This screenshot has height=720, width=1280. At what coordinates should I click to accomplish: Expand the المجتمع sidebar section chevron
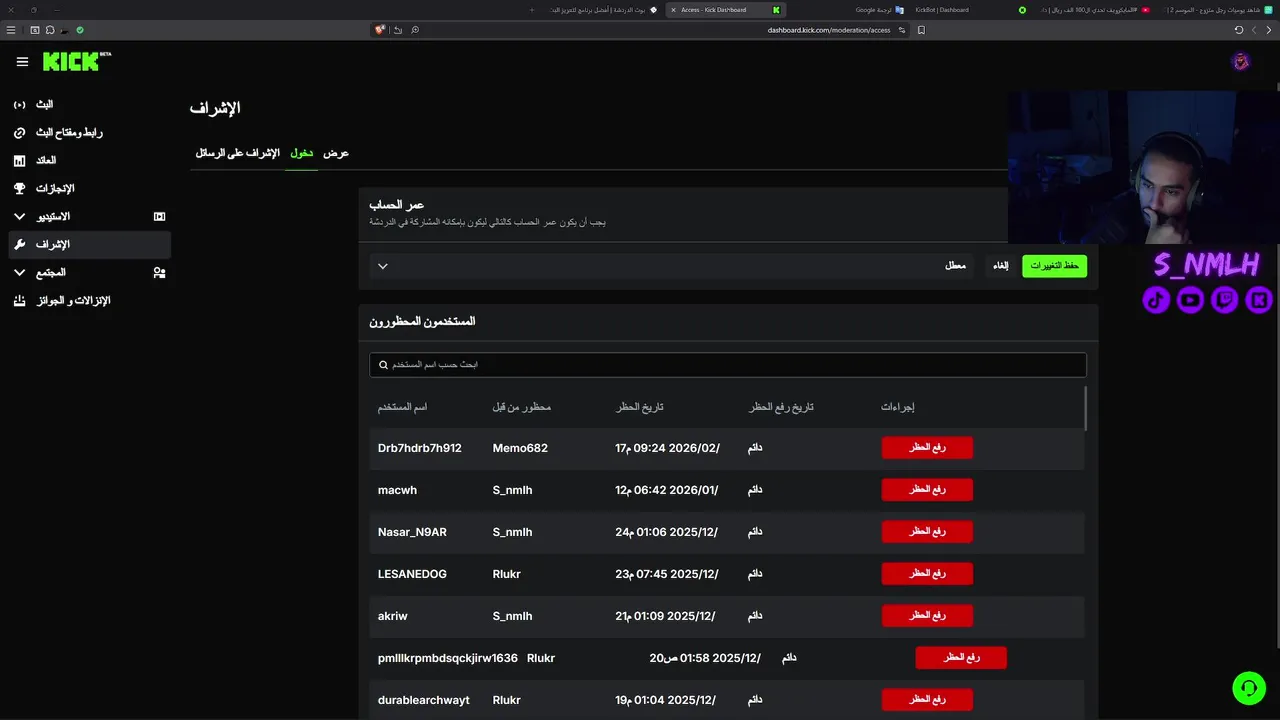pyautogui.click(x=20, y=272)
